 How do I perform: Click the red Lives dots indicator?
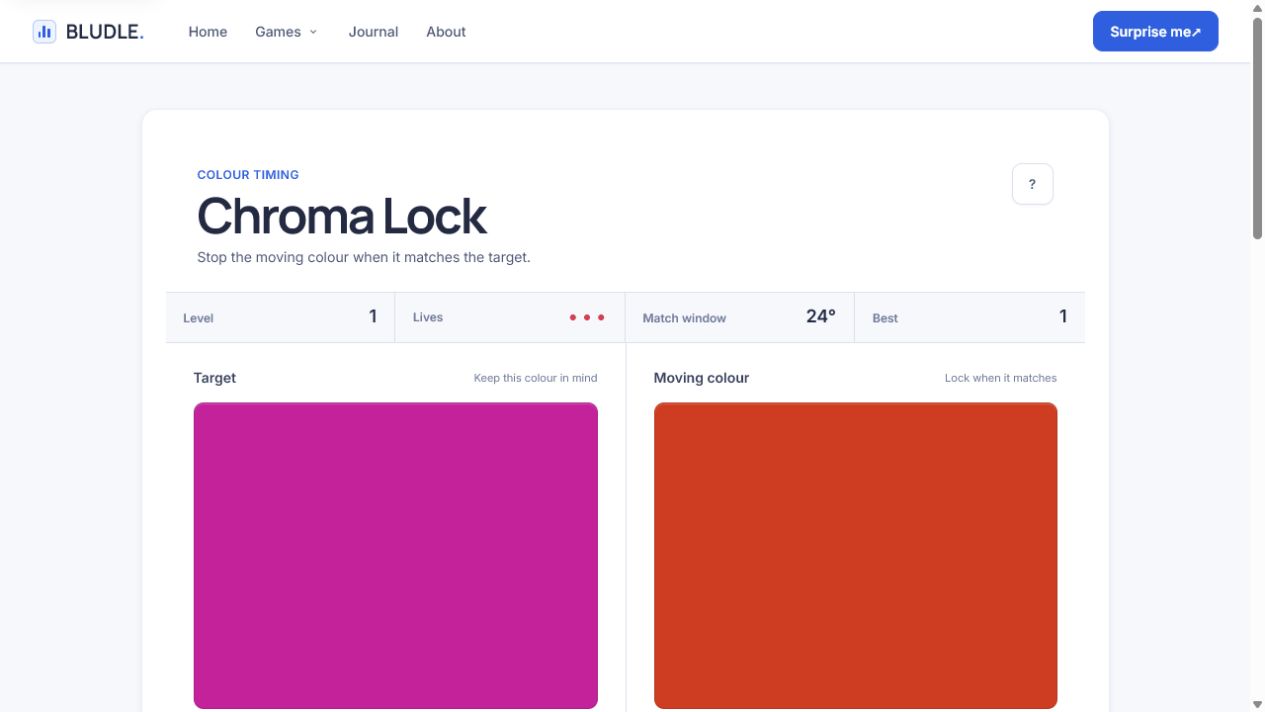point(587,317)
